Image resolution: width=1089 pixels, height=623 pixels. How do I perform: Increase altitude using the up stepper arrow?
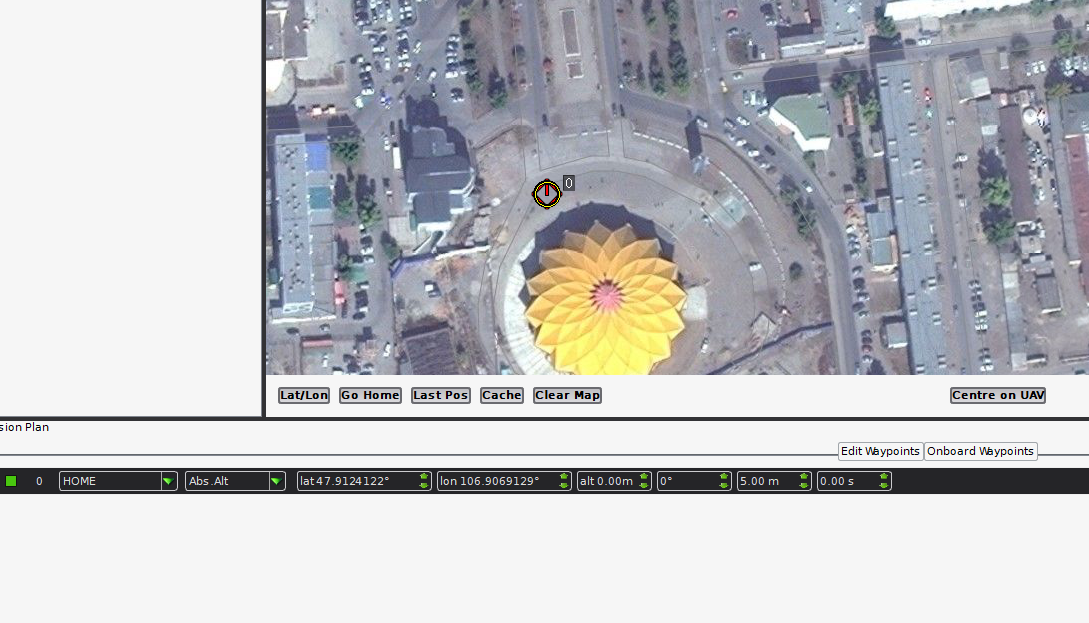coord(644,476)
